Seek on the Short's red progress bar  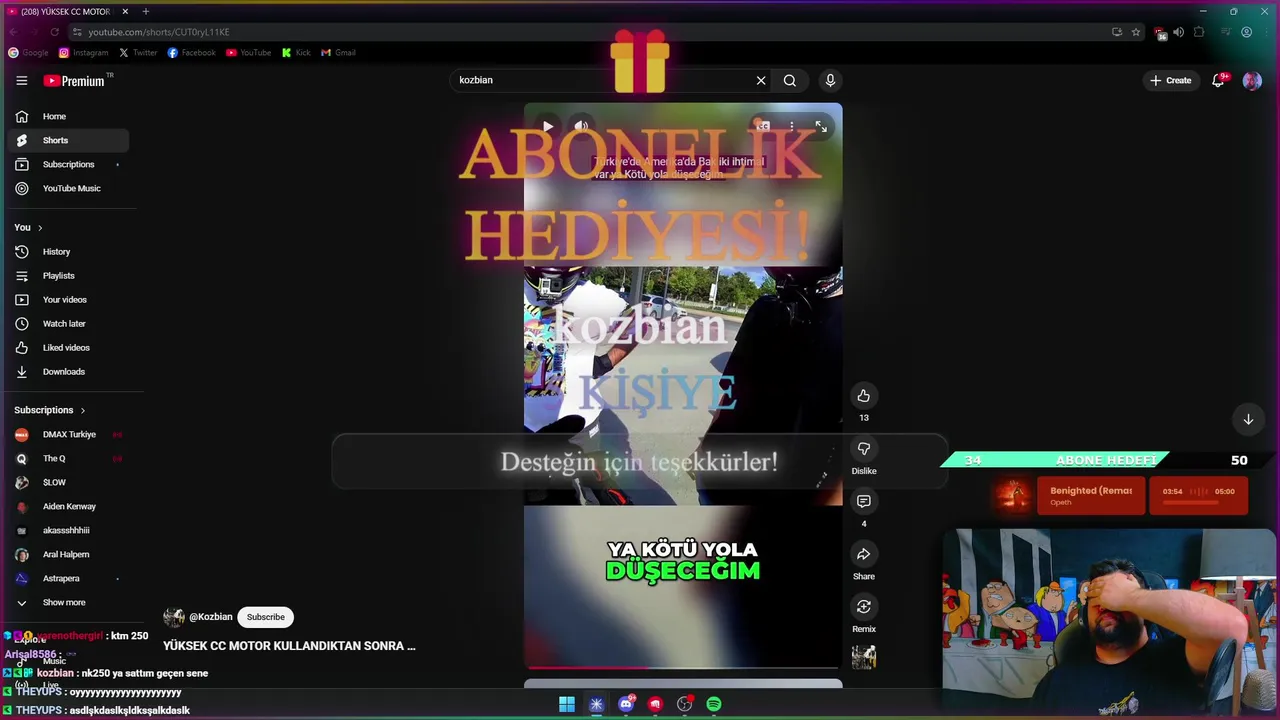[683, 667]
